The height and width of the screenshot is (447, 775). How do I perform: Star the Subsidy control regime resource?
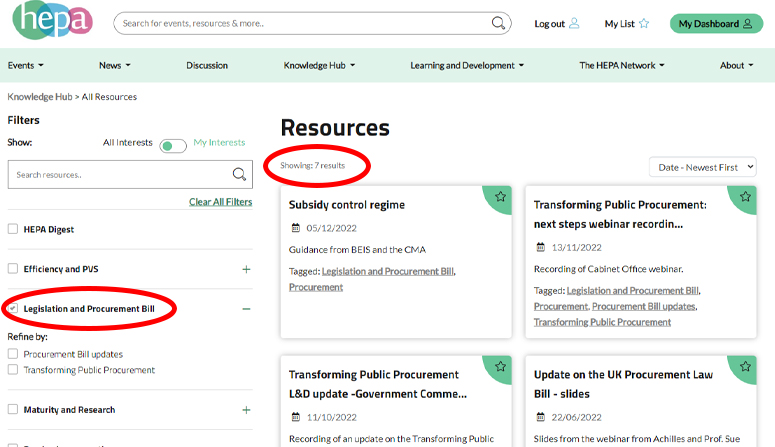pyautogui.click(x=500, y=197)
